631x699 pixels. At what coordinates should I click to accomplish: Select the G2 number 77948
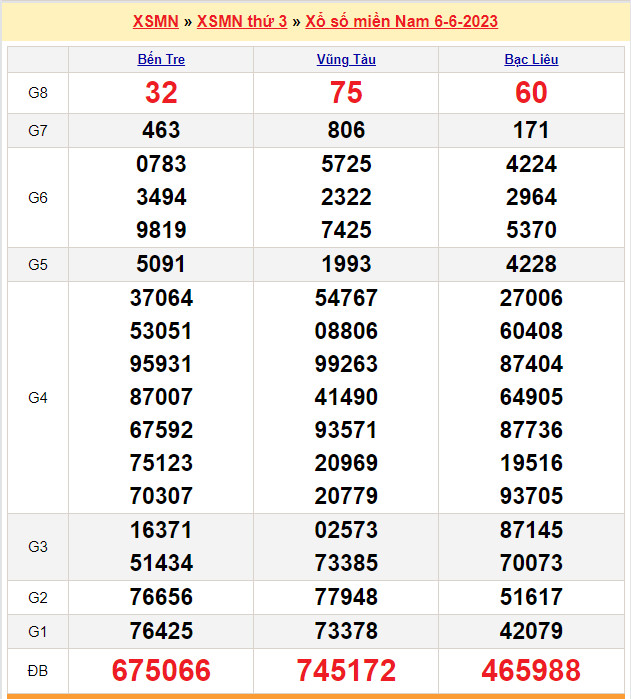click(x=346, y=597)
